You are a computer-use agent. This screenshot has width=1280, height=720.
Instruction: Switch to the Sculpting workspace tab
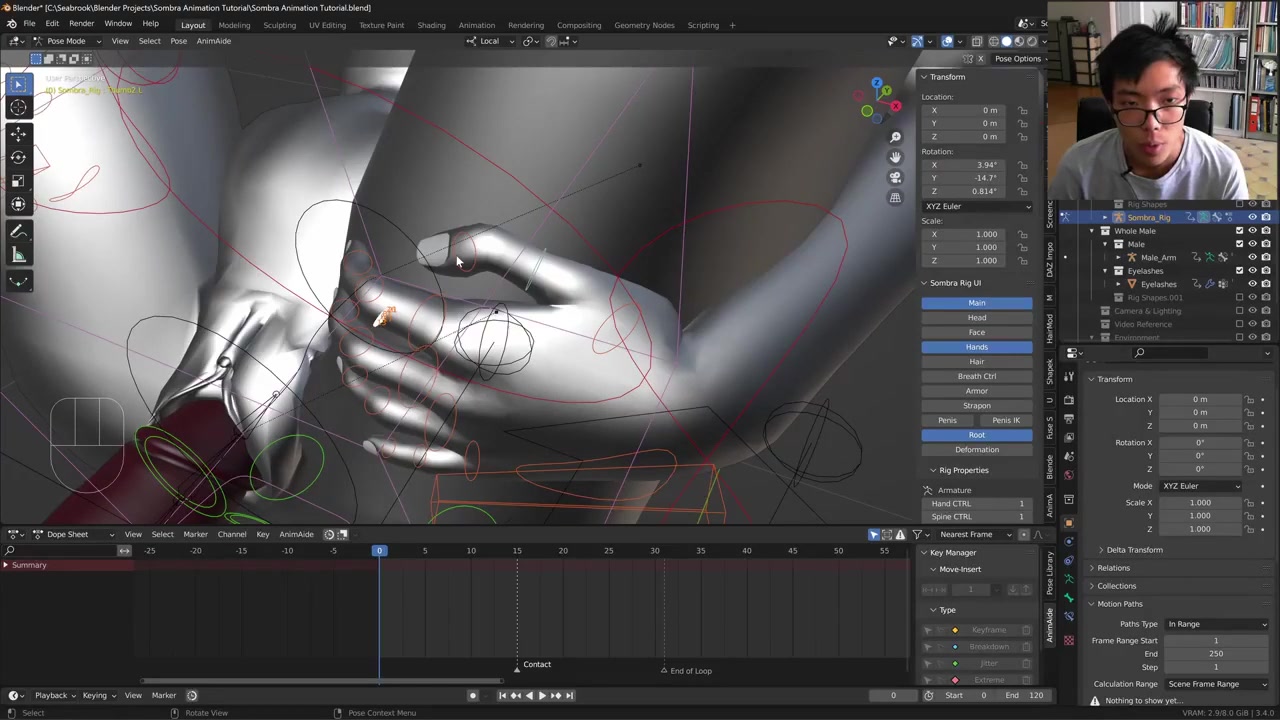click(279, 25)
